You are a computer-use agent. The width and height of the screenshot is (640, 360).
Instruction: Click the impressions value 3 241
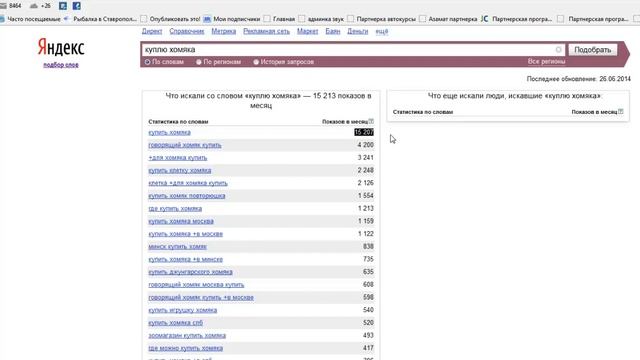click(366, 158)
